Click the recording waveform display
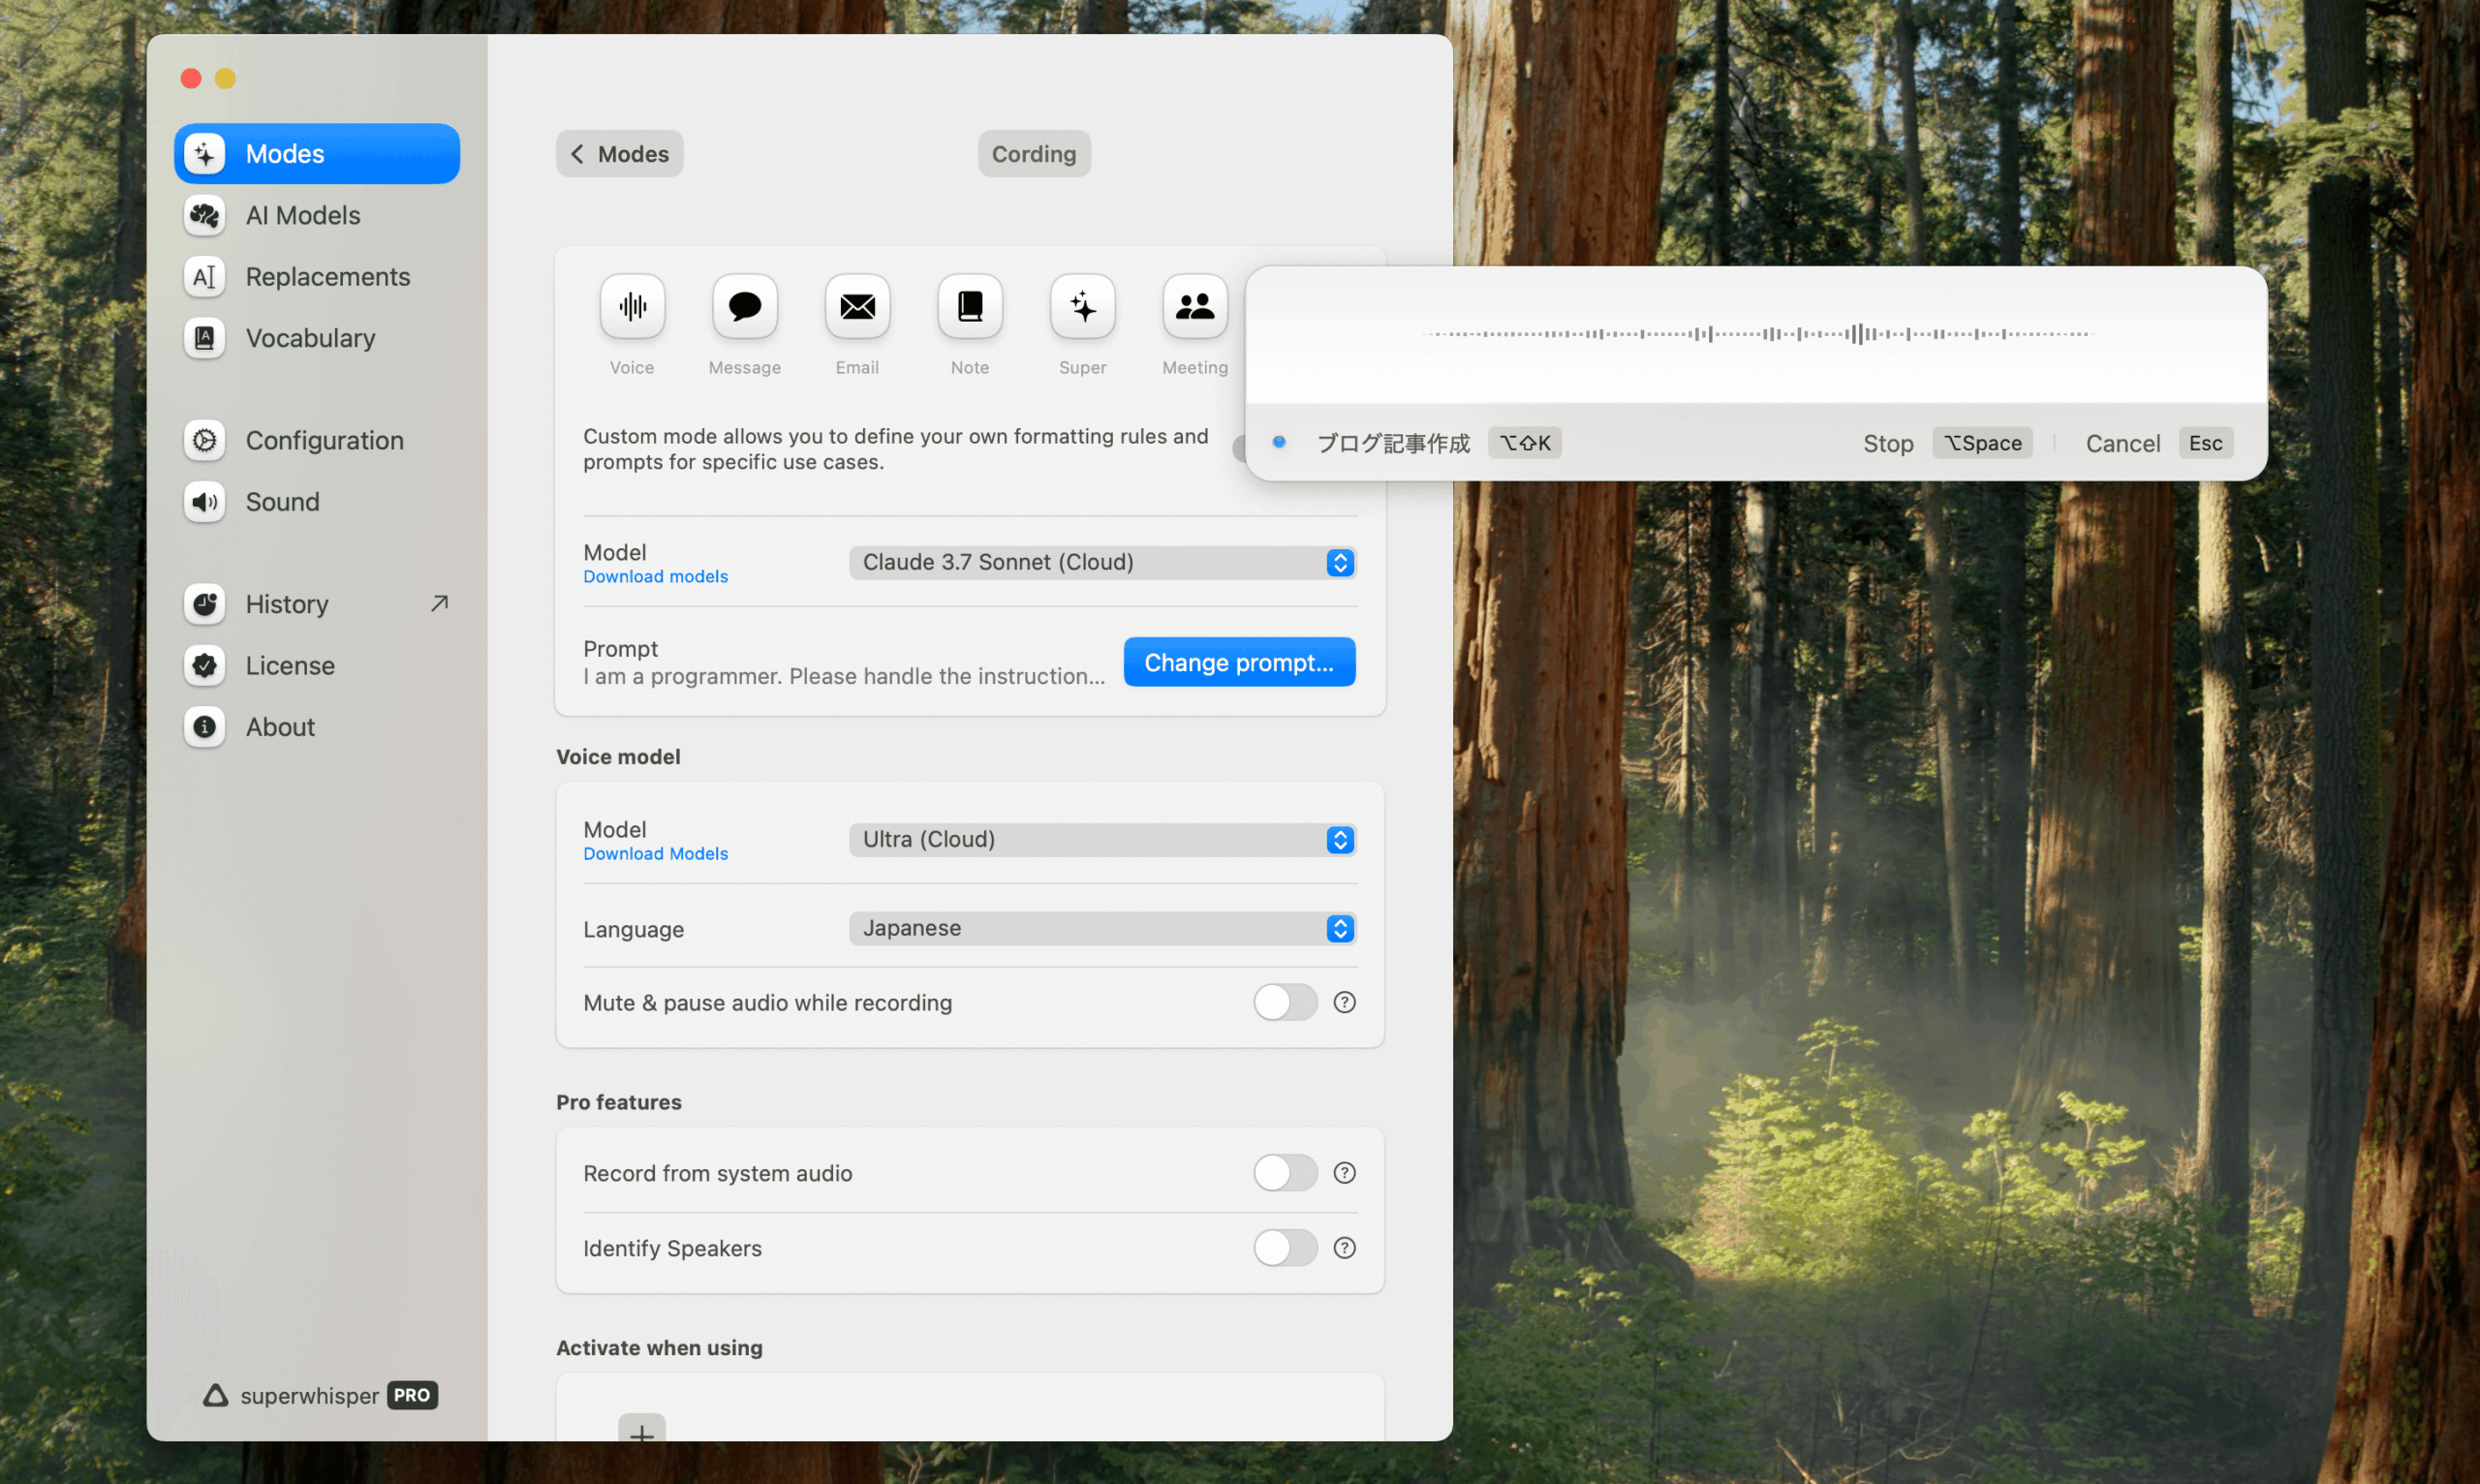 coord(1756,334)
